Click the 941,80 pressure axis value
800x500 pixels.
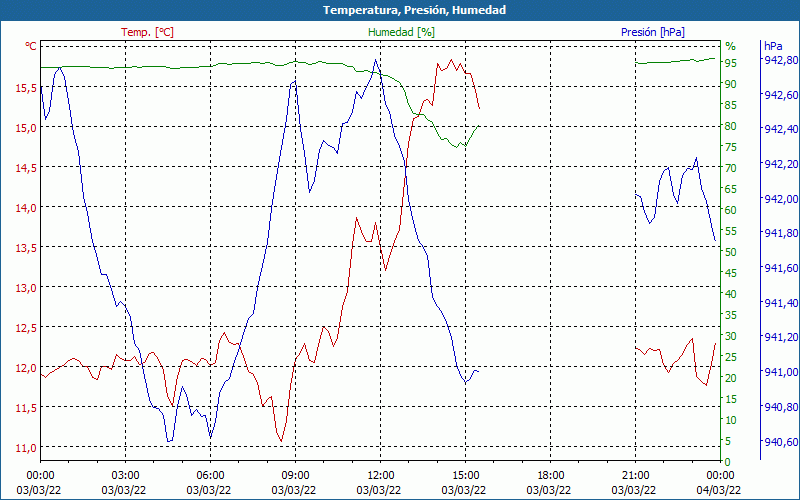[780, 234]
